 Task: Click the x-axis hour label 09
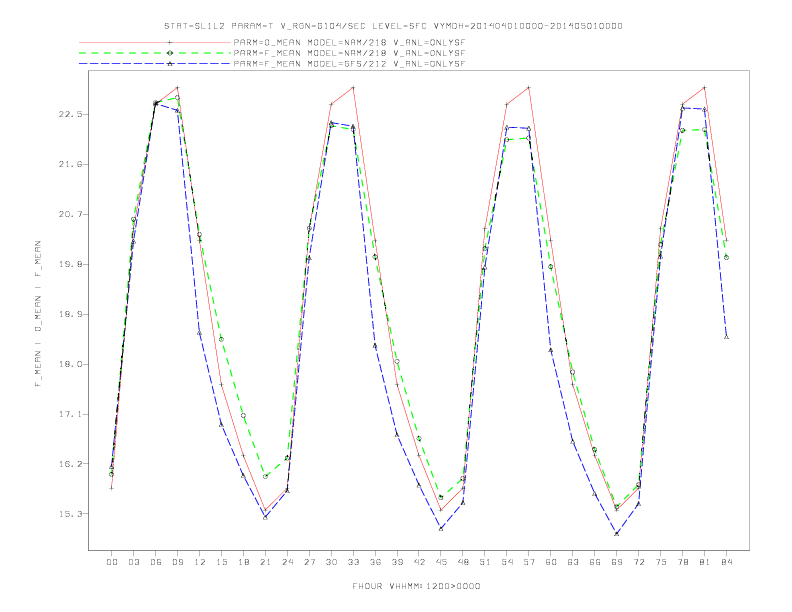(x=178, y=562)
